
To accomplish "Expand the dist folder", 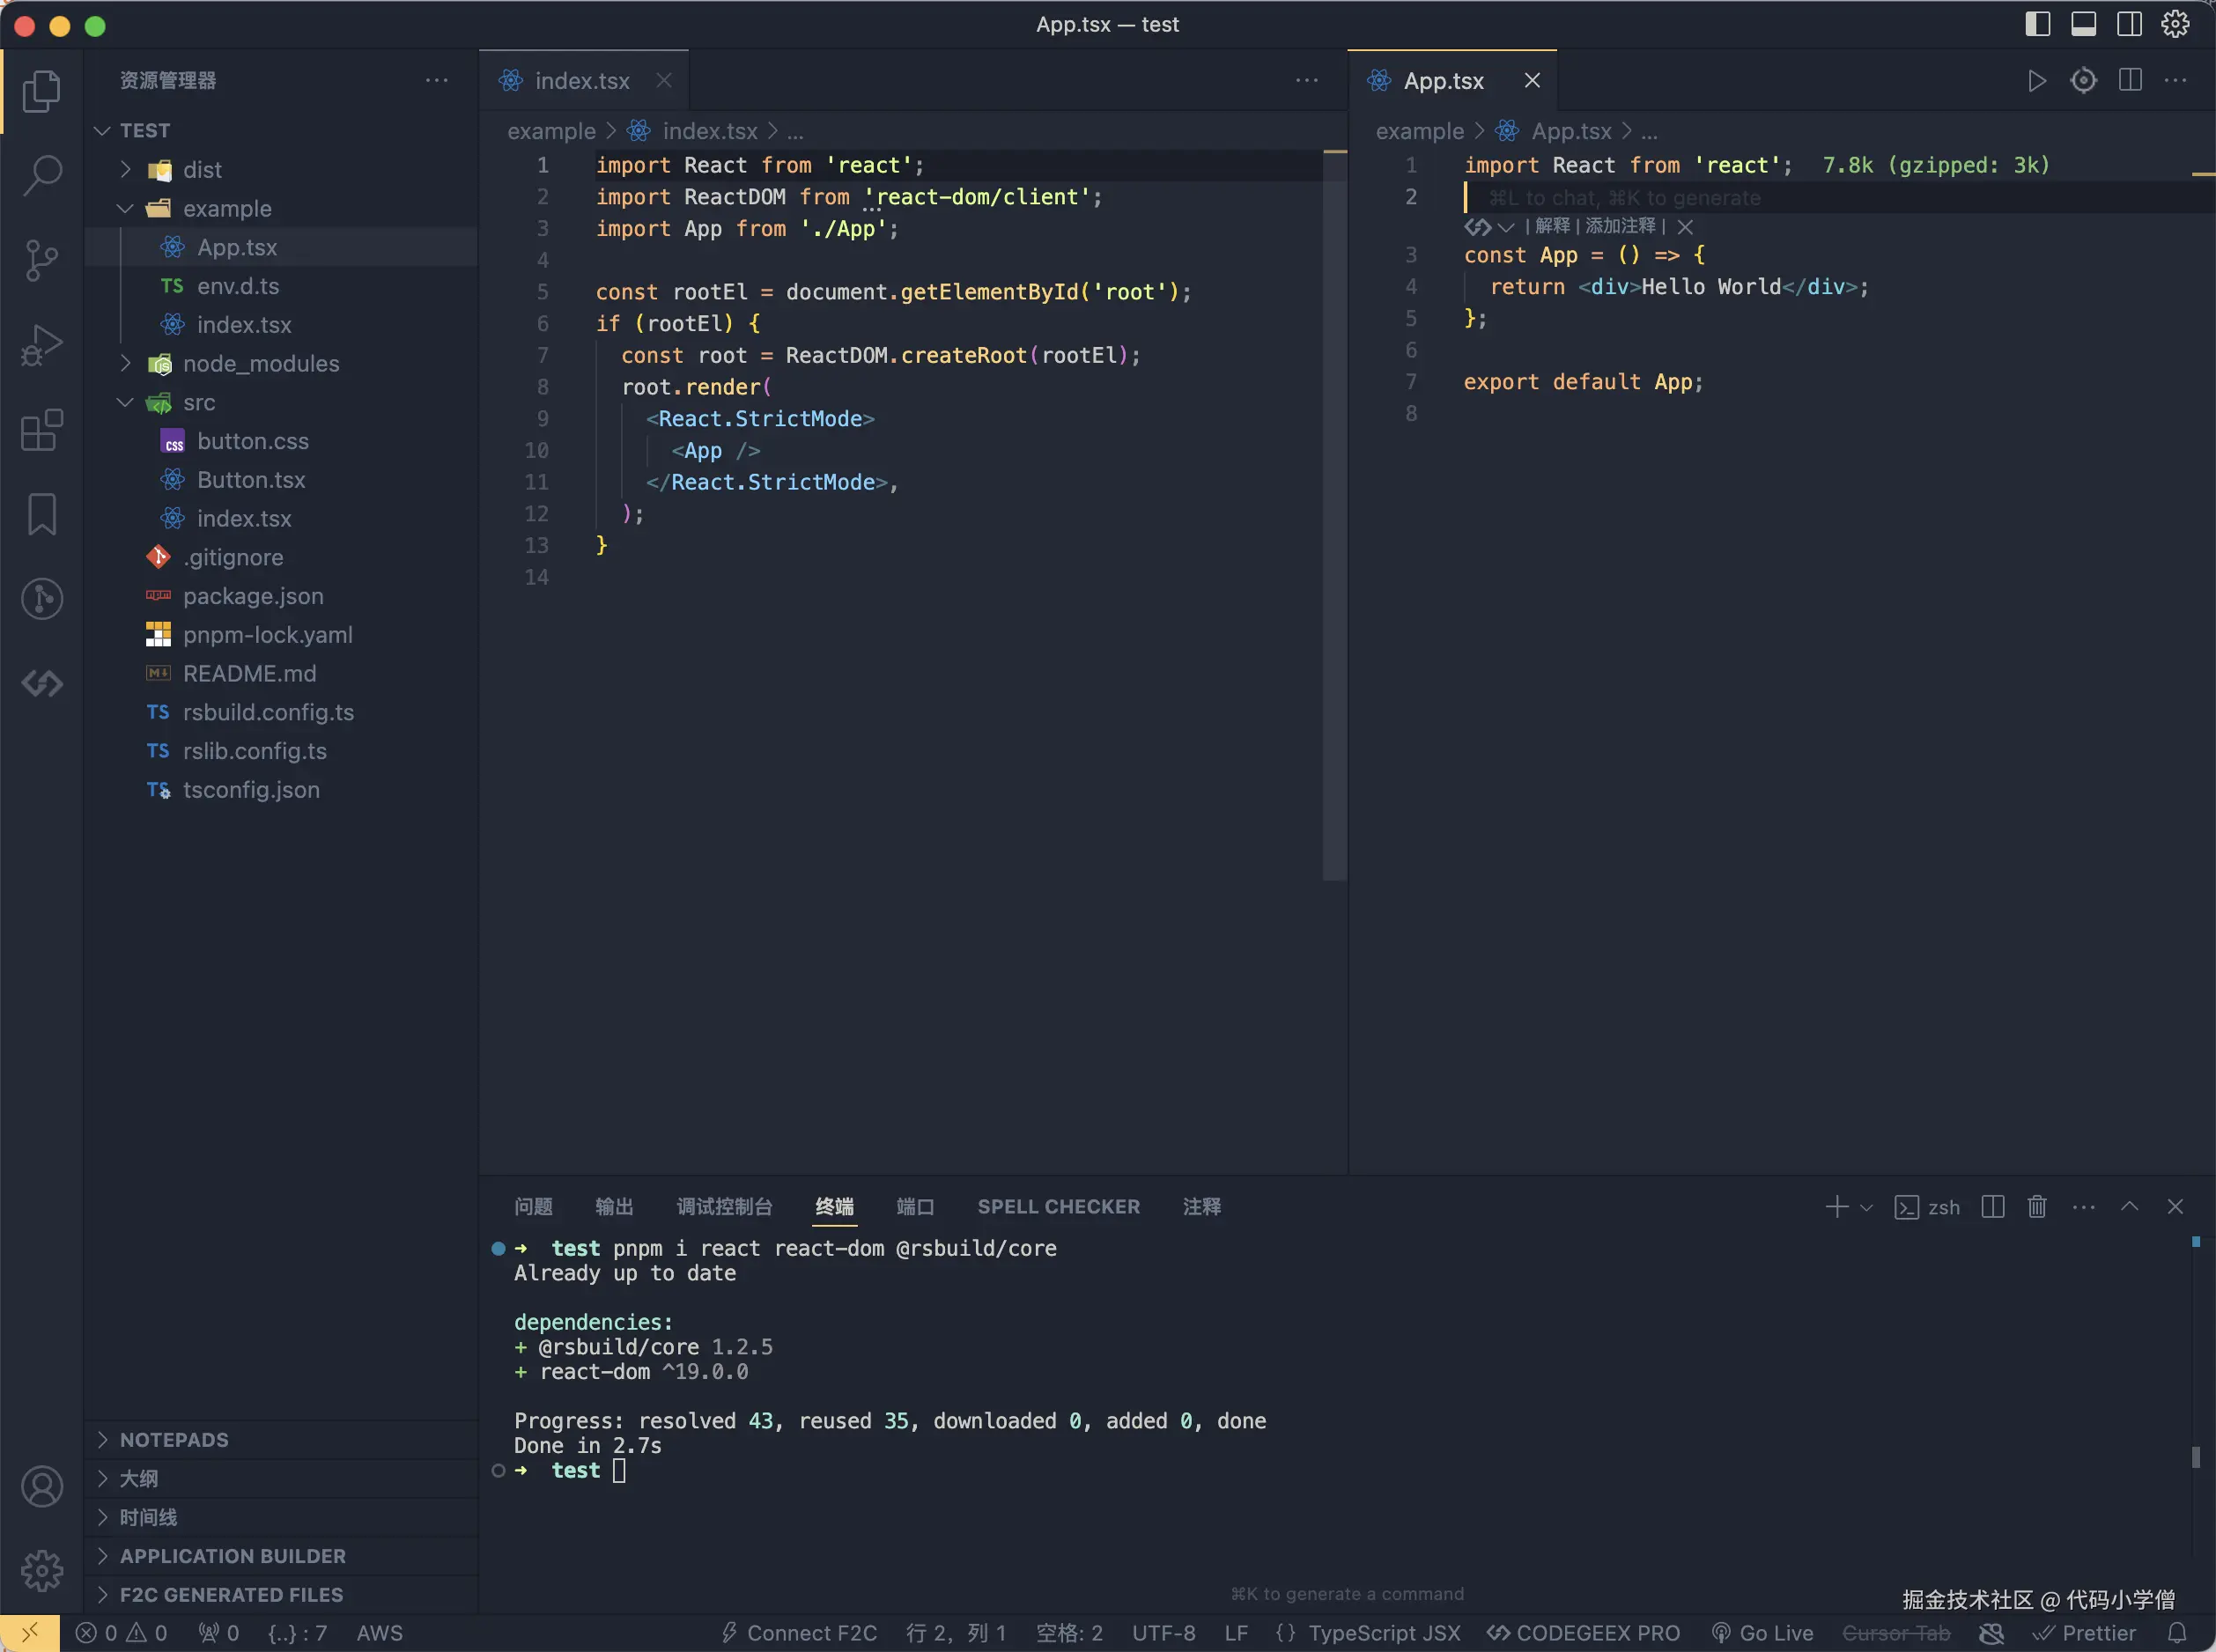I will 202,170.
